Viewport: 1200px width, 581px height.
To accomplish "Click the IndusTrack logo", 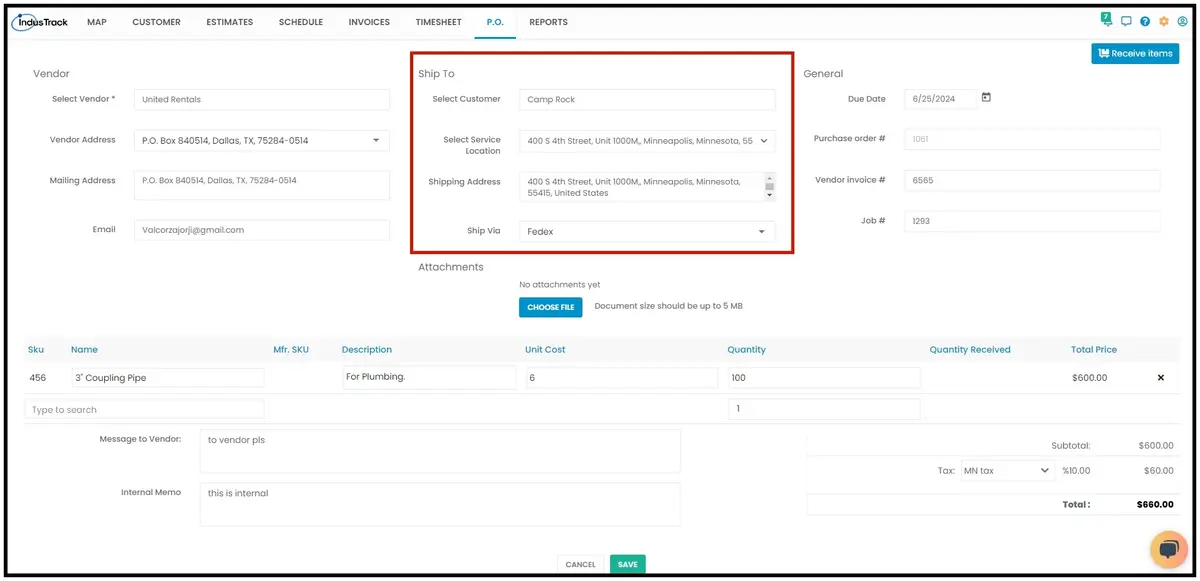I will click(41, 21).
